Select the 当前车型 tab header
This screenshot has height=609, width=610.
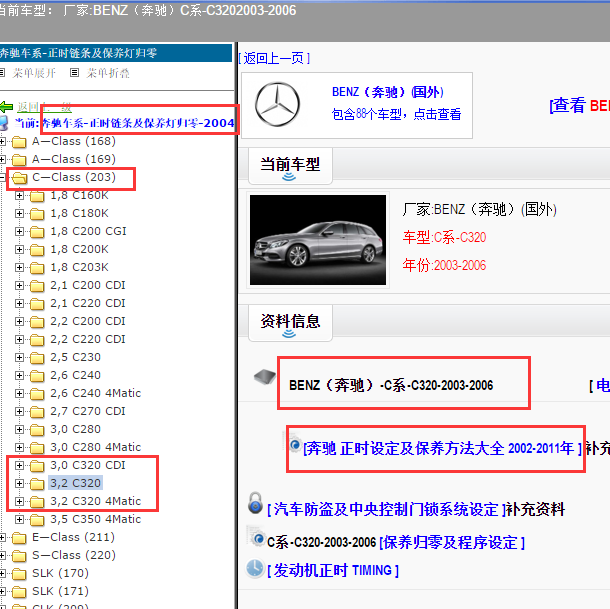pos(290,165)
